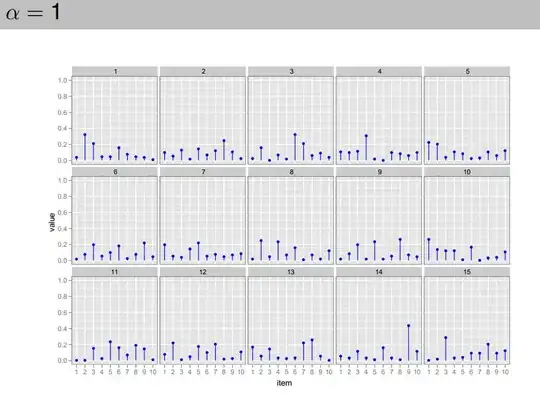Select facet header labeled 7
The width and height of the screenshot is (540, 397).
click(203, 171)
